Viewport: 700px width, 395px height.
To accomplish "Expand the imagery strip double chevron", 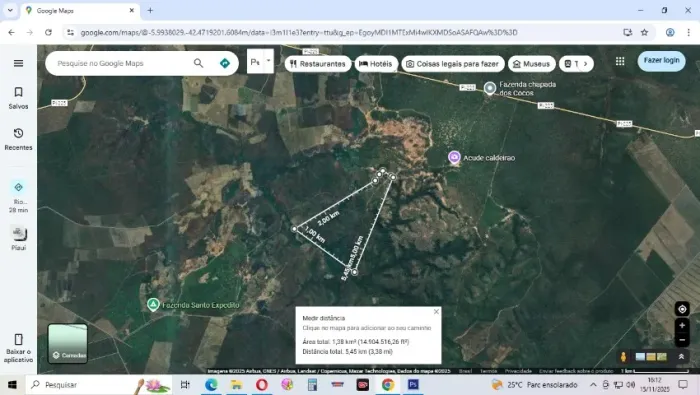I will 681,357.
